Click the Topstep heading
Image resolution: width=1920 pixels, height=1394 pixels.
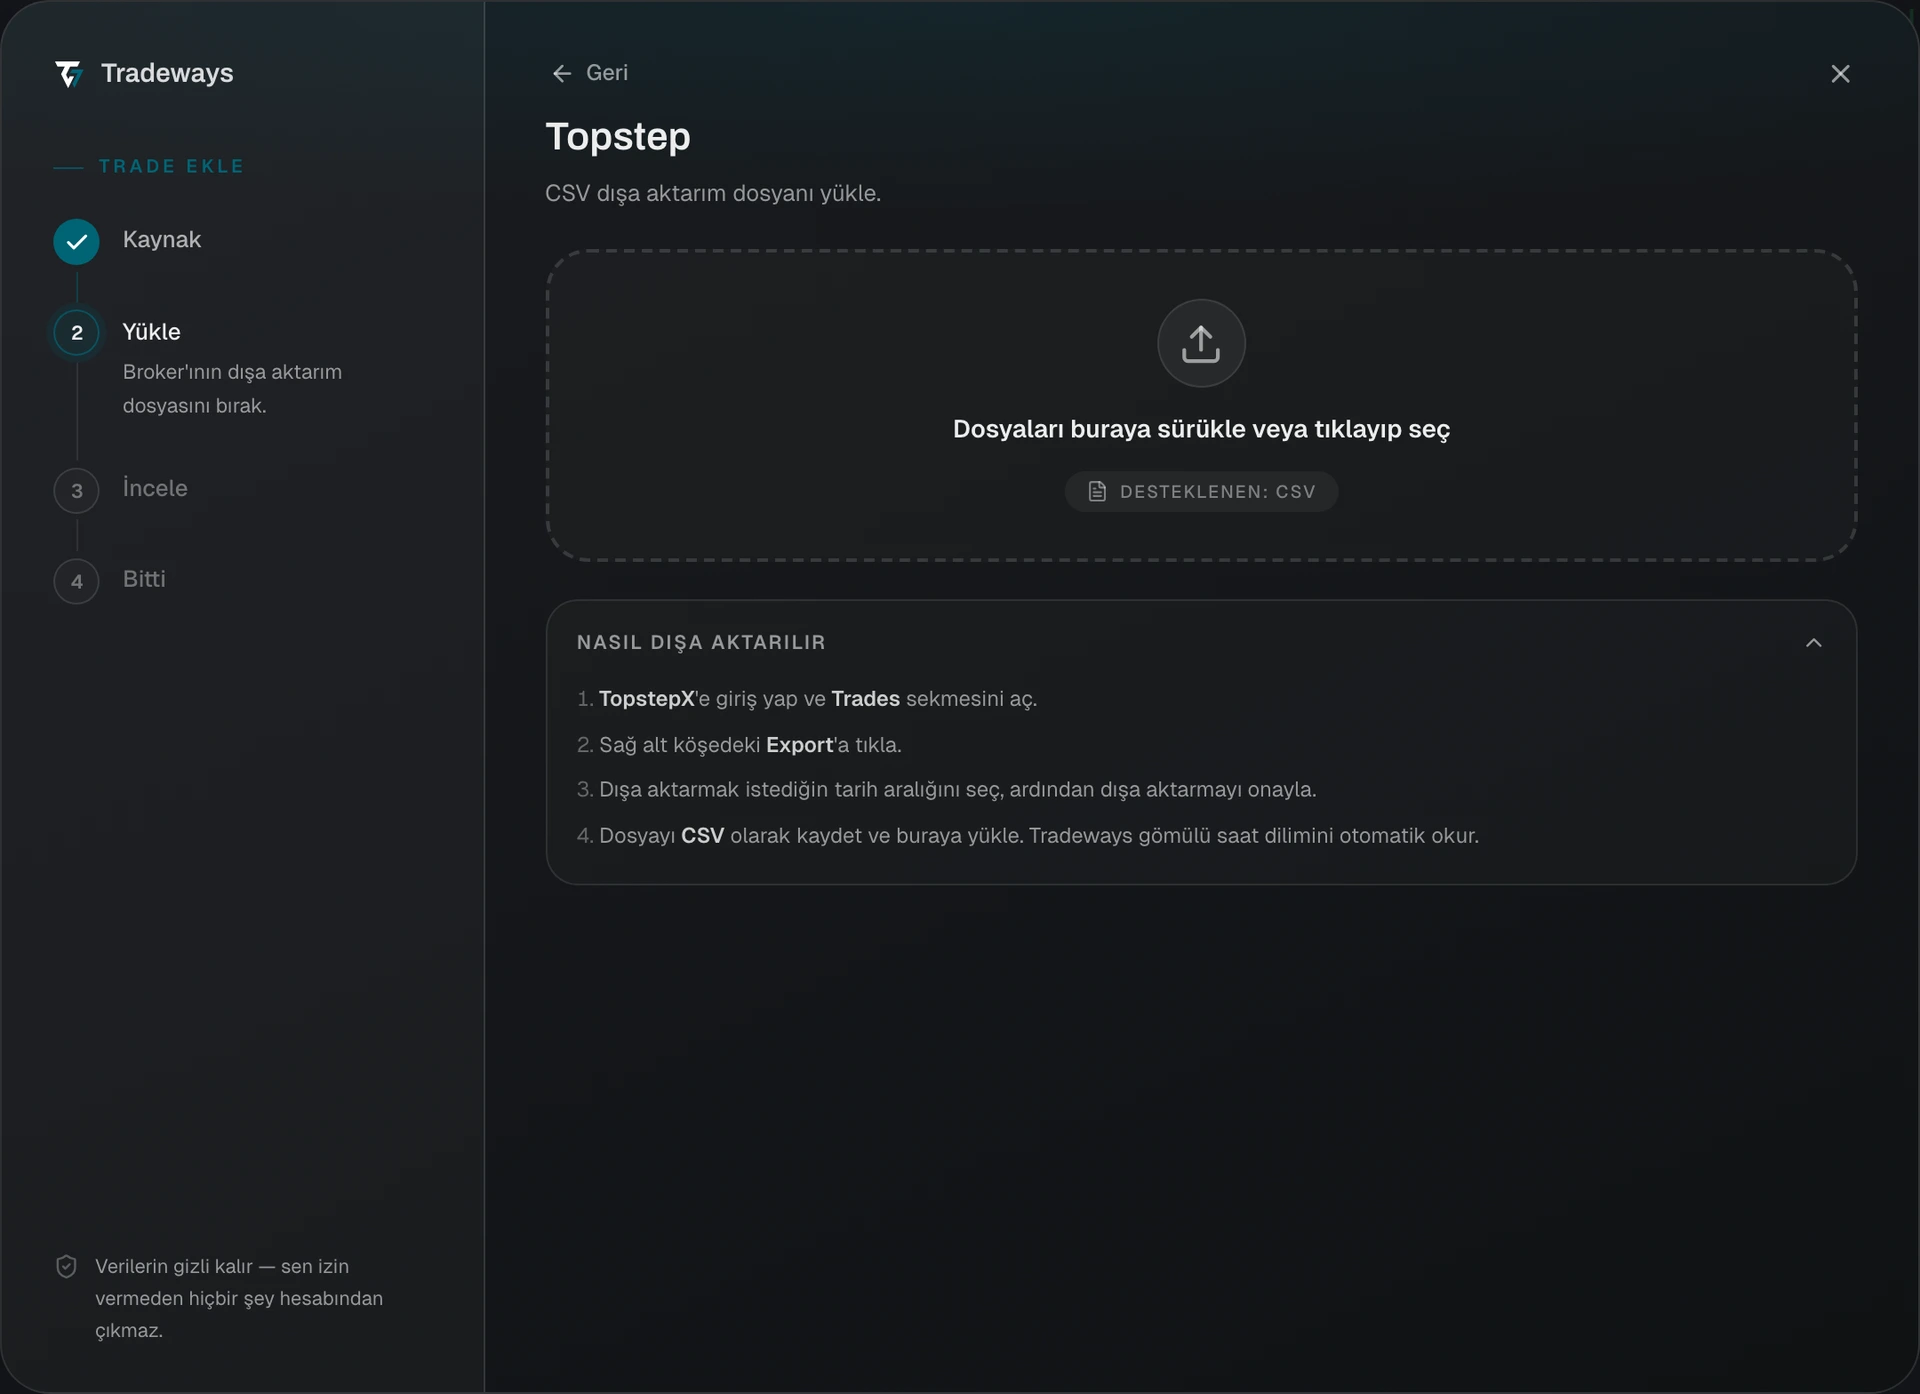(618, 137)
